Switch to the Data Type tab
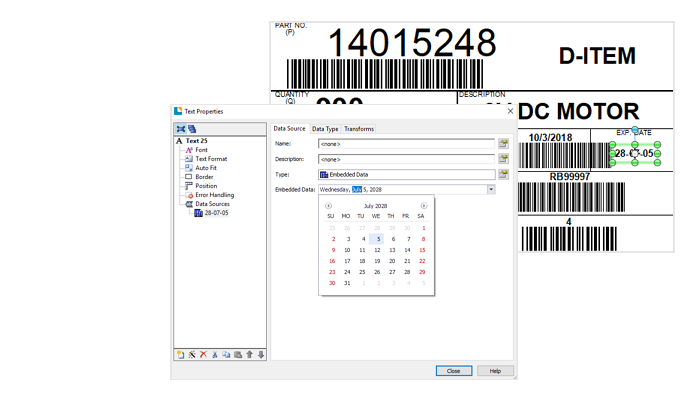The width and height of the screenshot is (700, 400). (325, 129)
